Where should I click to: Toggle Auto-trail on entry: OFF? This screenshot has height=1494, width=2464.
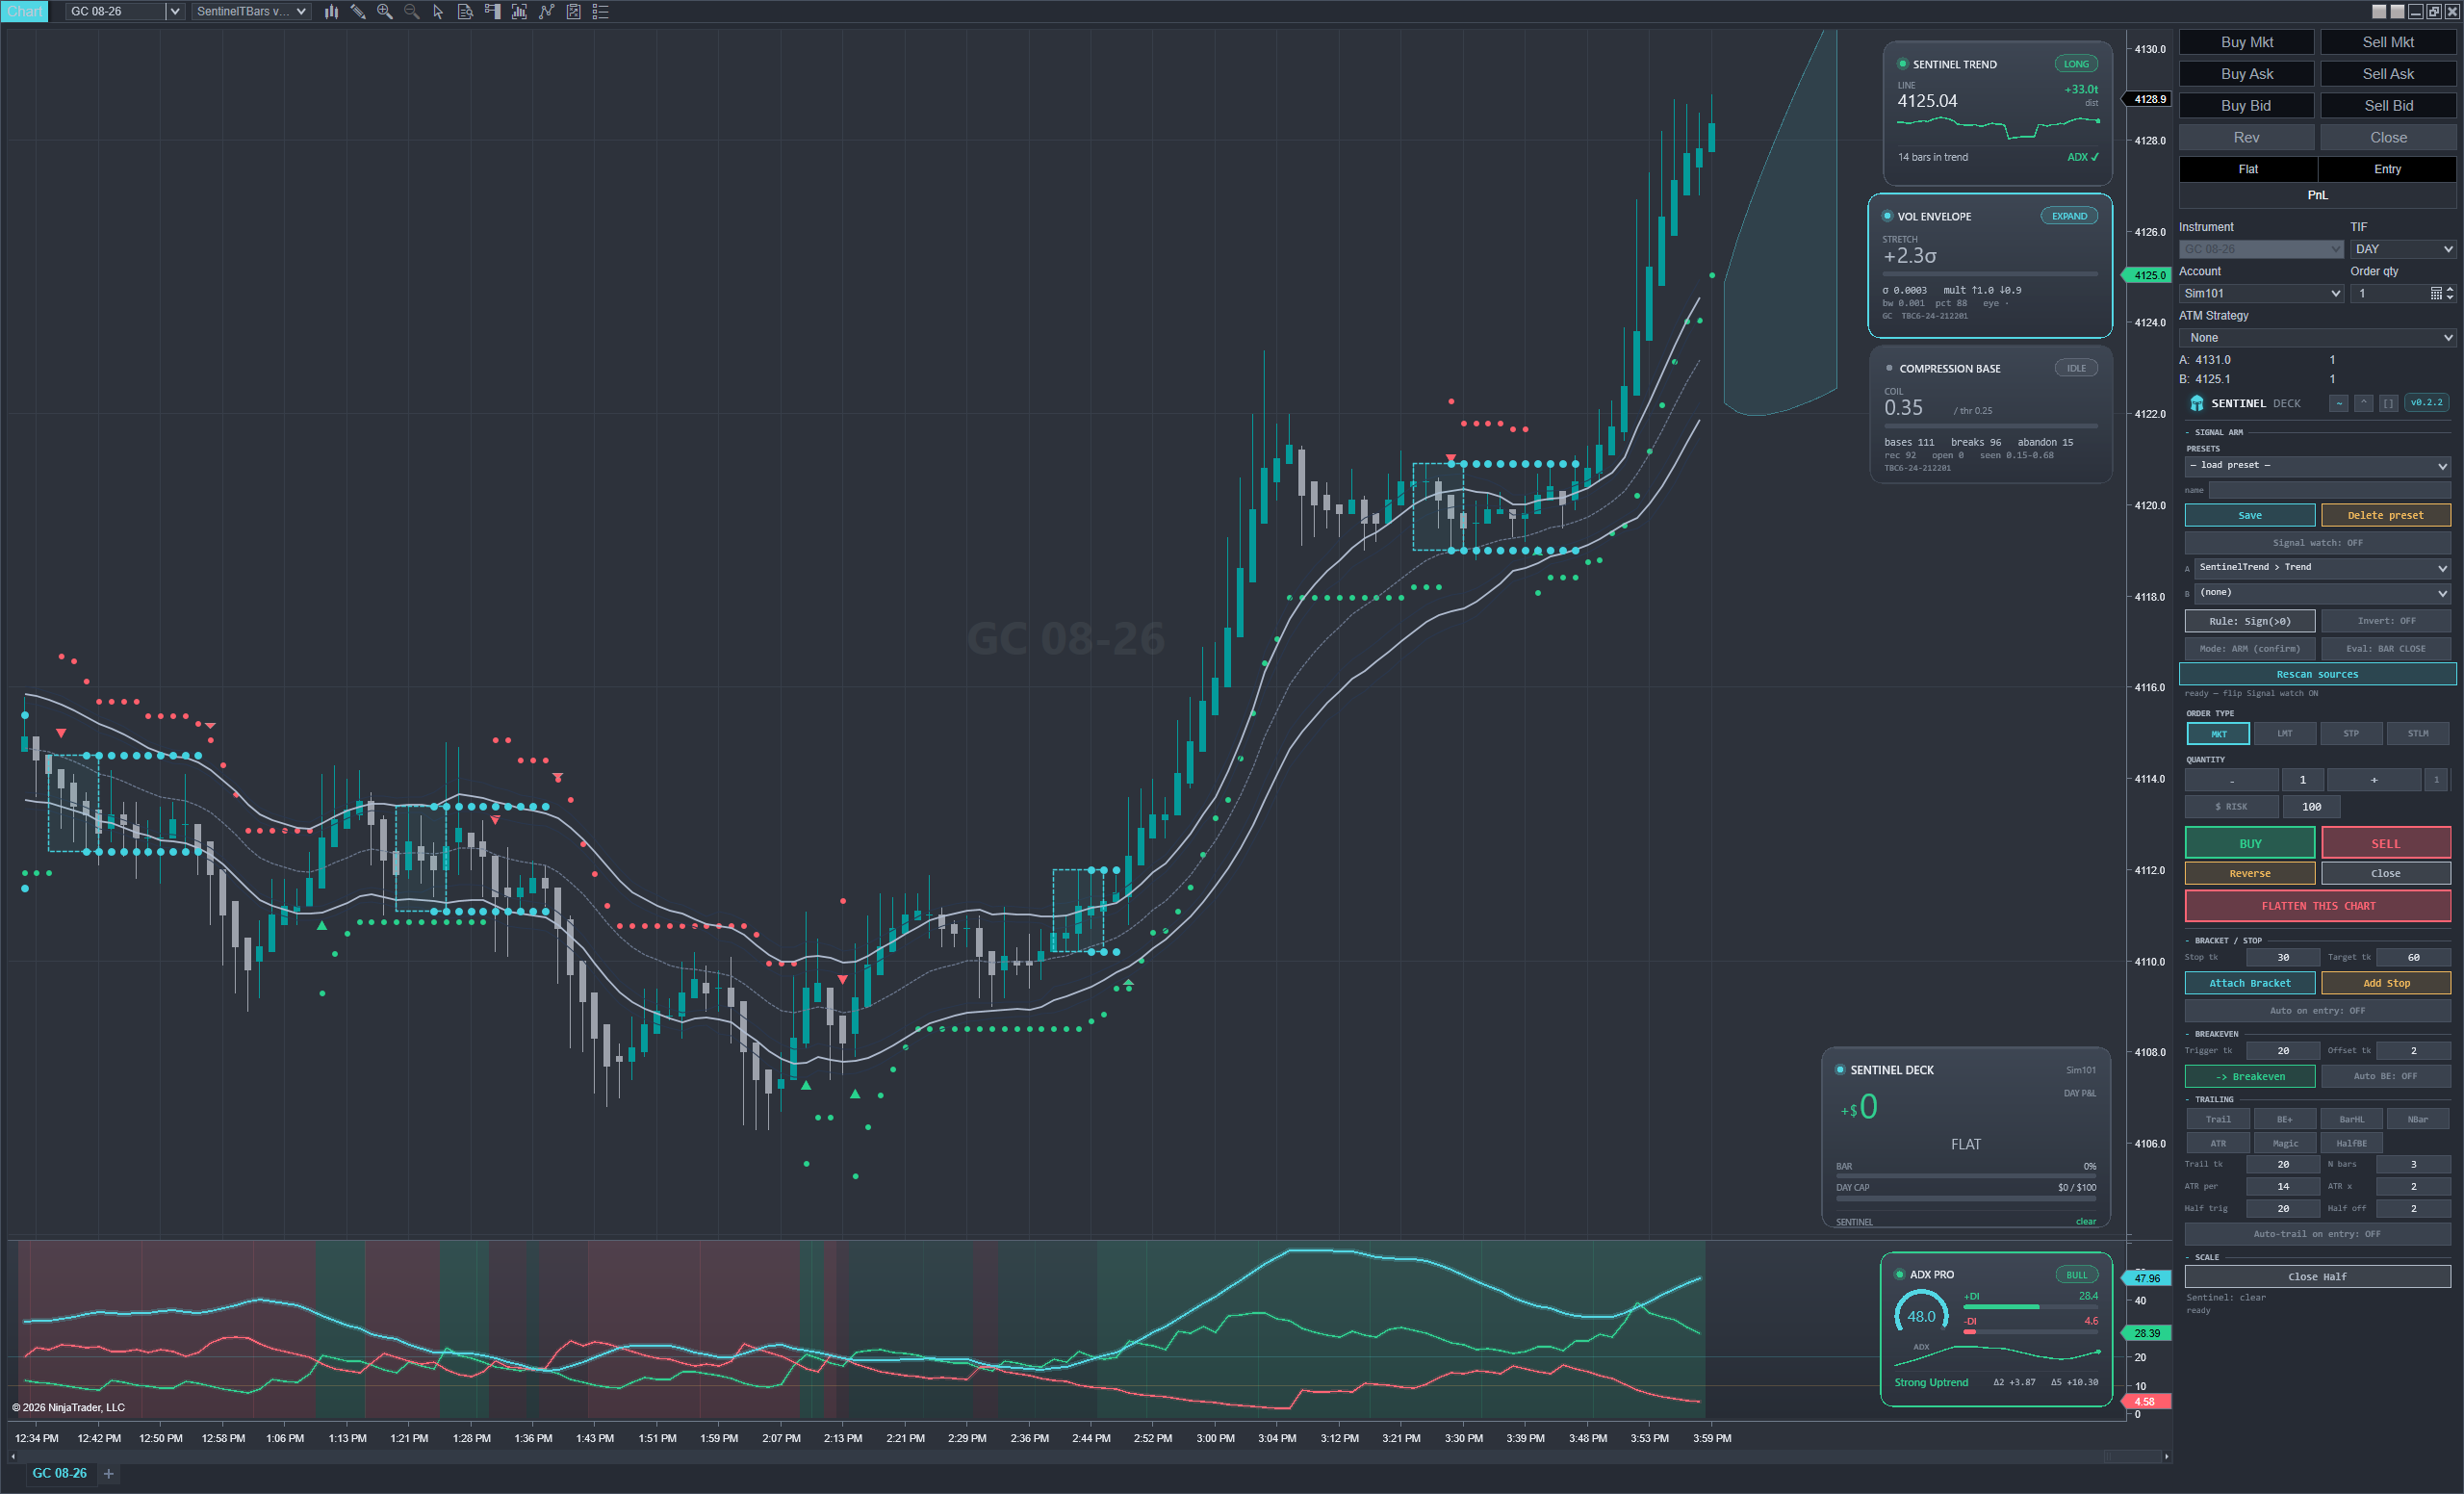click(2317, 1234)
